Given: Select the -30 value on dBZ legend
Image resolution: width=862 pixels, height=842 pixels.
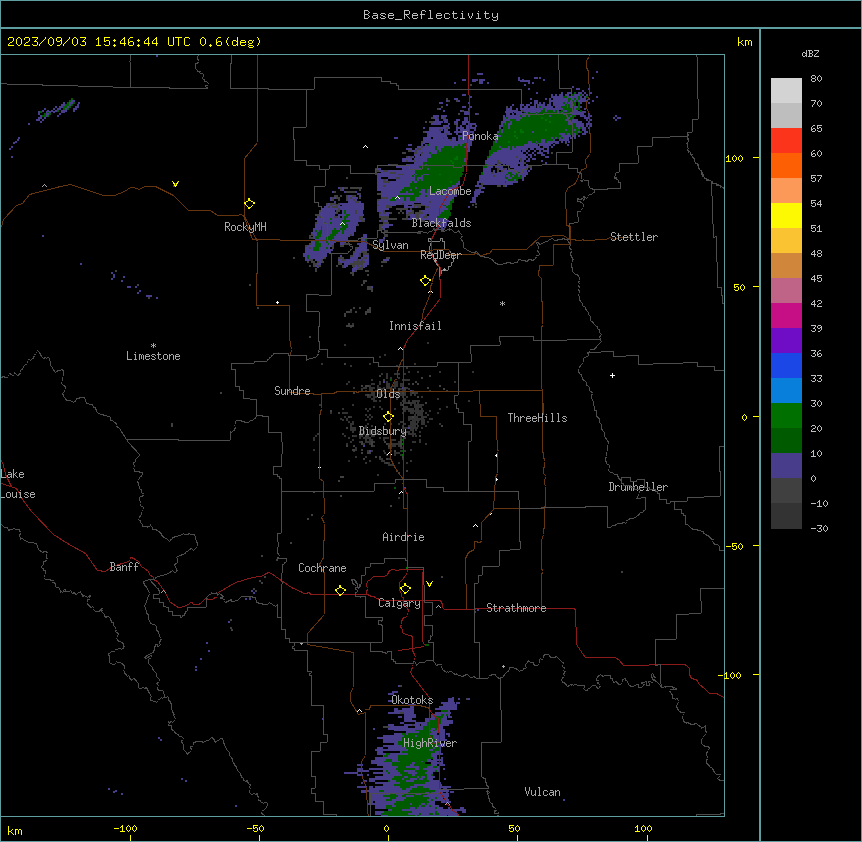Looking at the screenshot, I should pyautogui.click(x=819, y=528).
